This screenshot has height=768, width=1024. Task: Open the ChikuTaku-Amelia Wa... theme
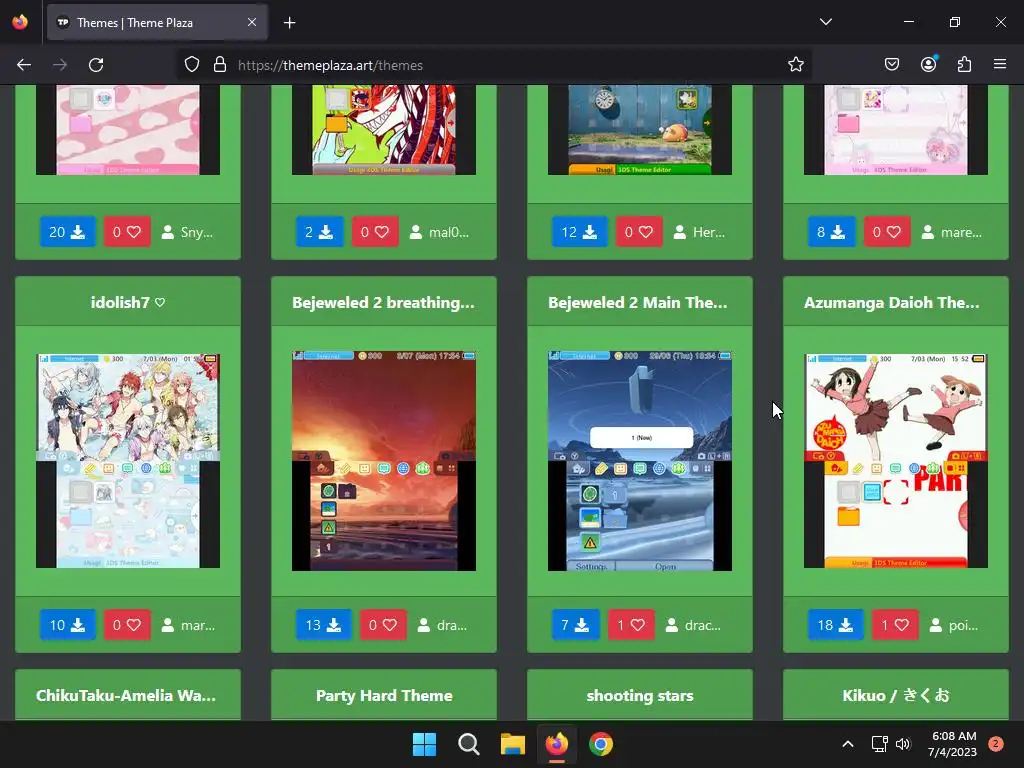click(126, 696)
